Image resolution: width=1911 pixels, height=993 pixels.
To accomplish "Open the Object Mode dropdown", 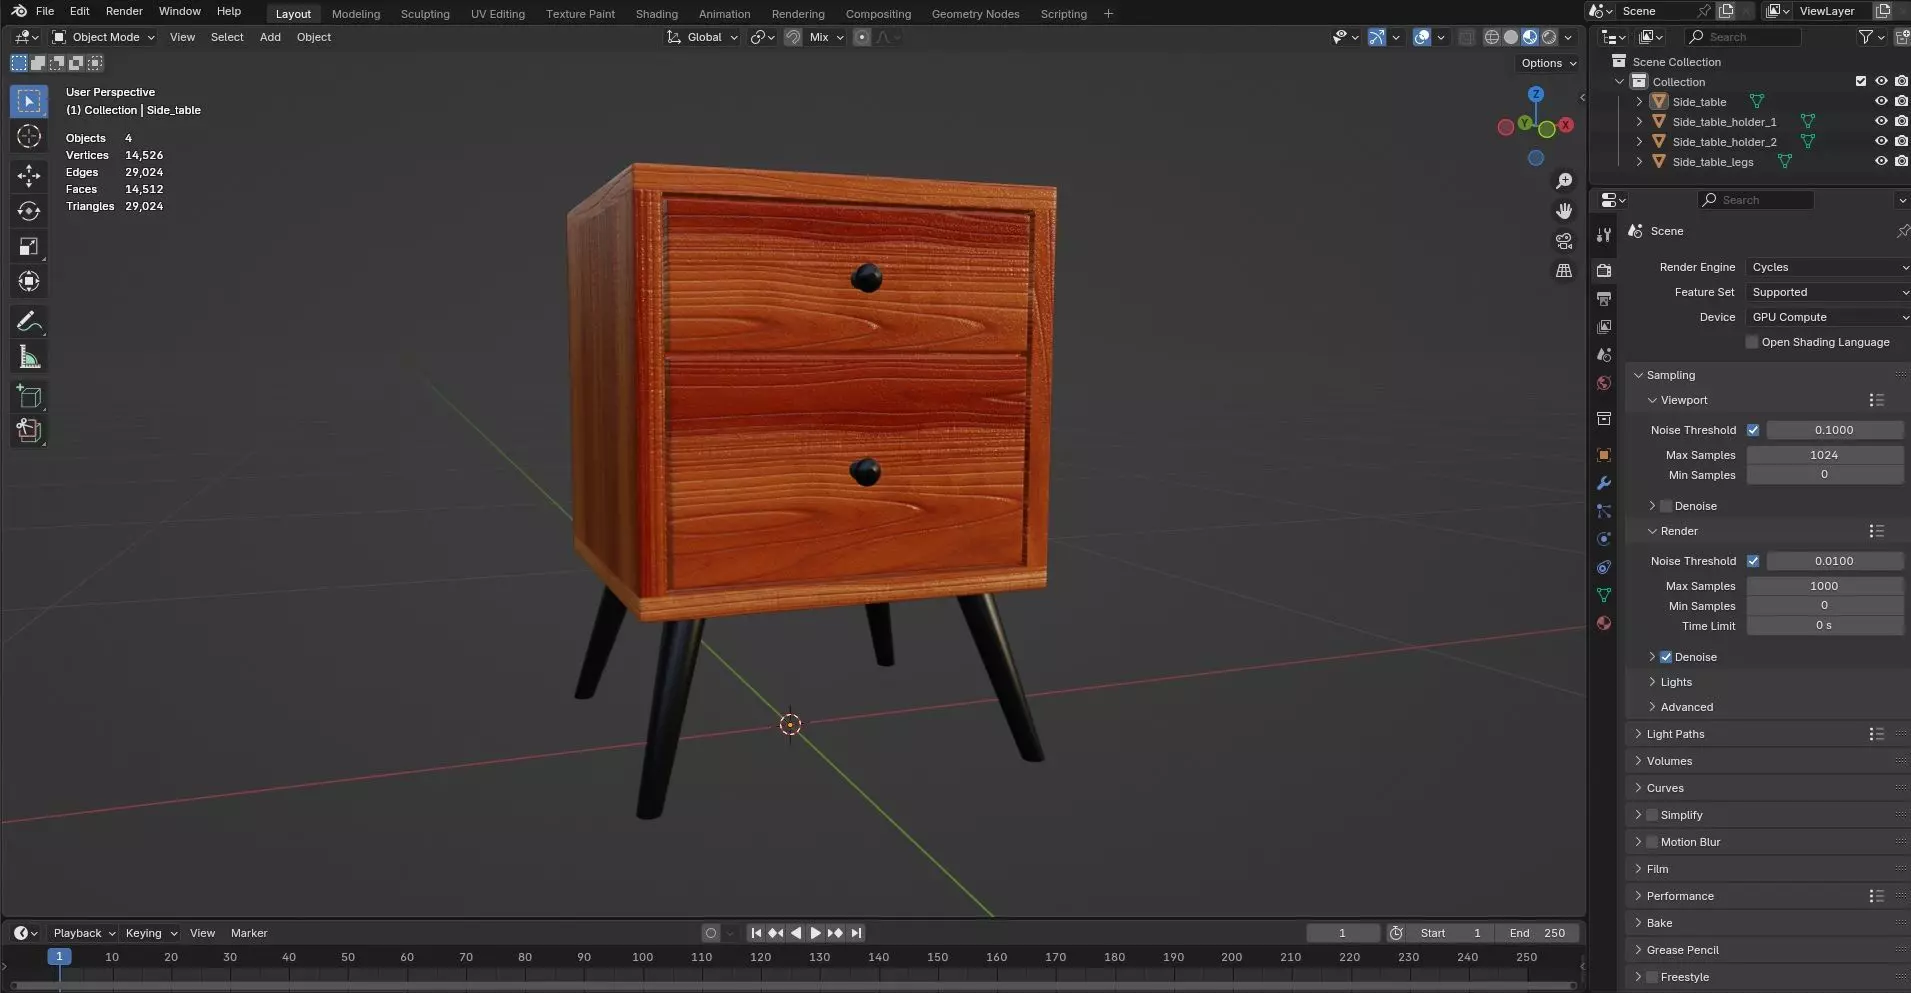I will 104,37.
